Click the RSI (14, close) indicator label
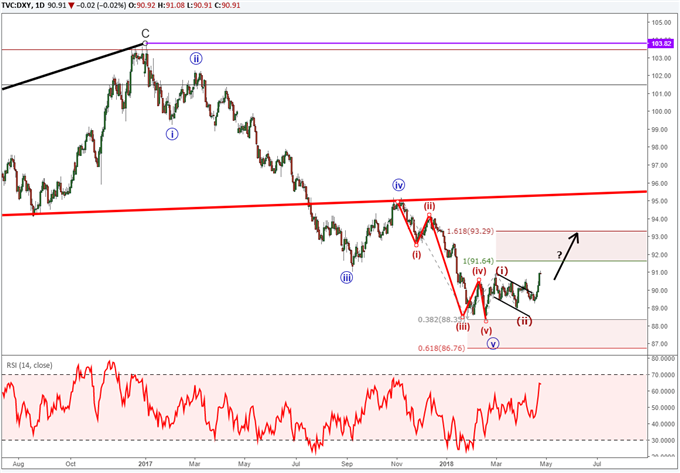 pos(29,365)
